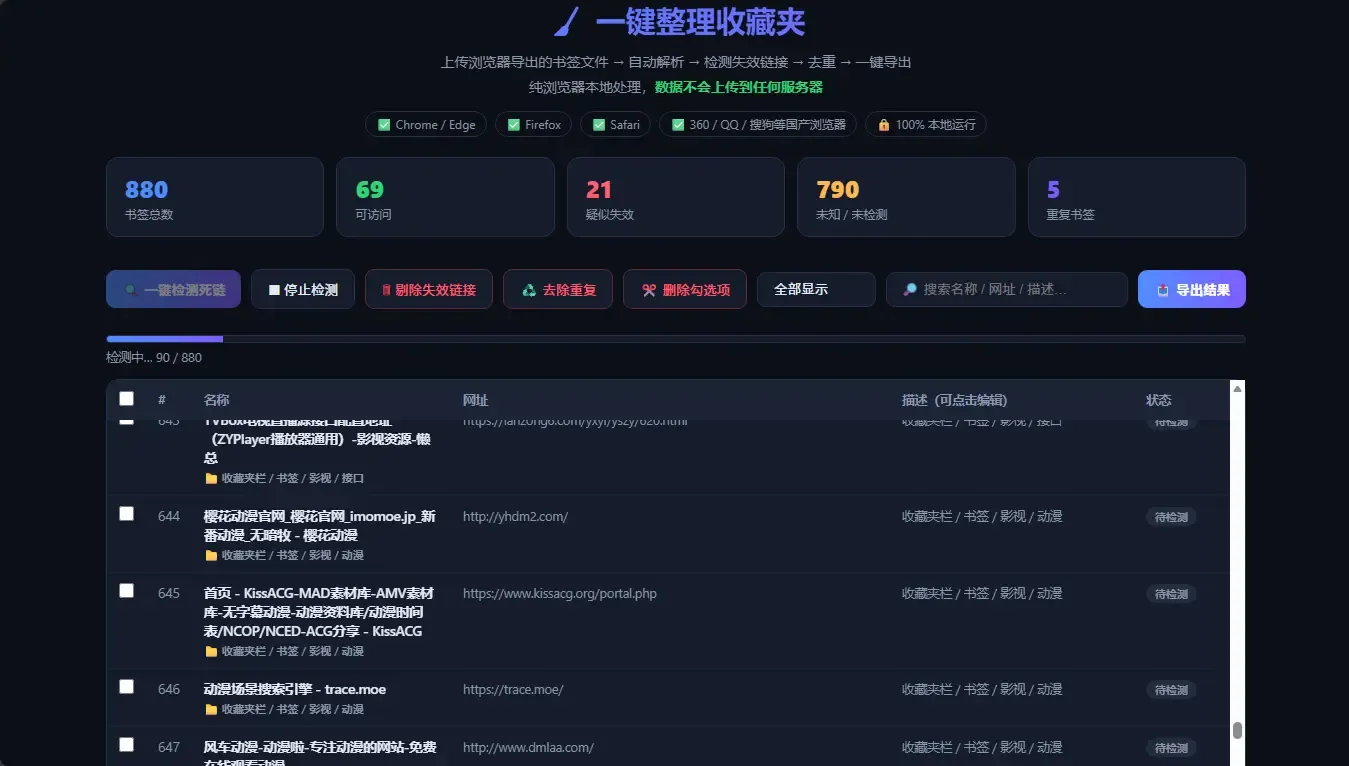
Task: Click the 删除勾选项 button
Action: point(685,289)
